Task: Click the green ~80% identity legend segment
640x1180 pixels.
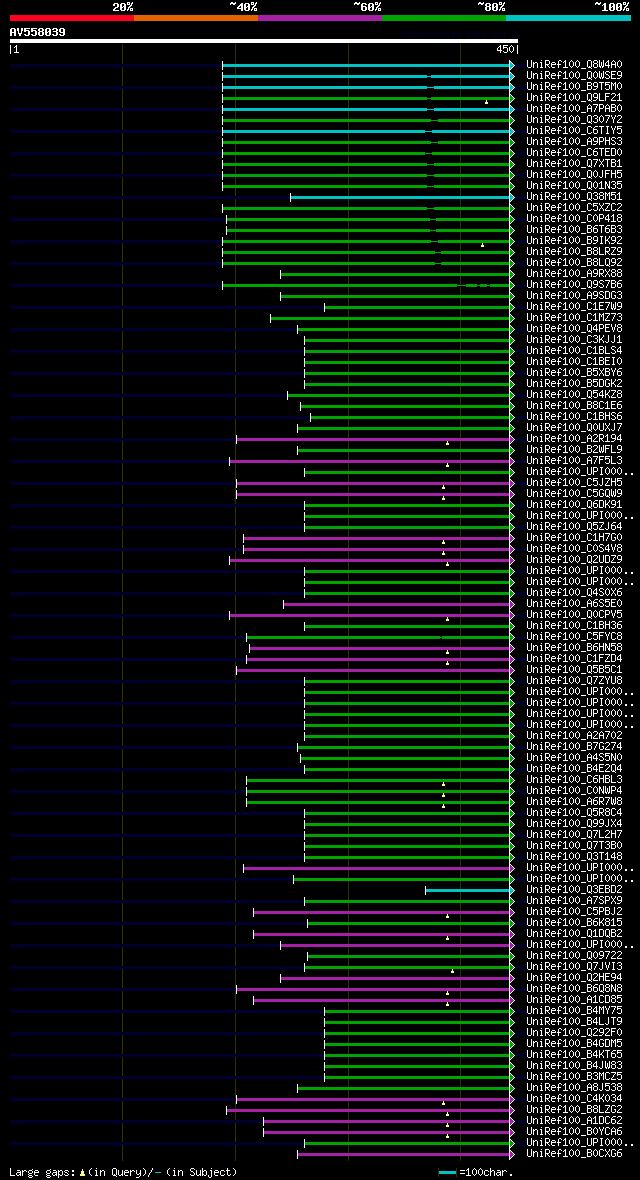Action: pos(444,17)
